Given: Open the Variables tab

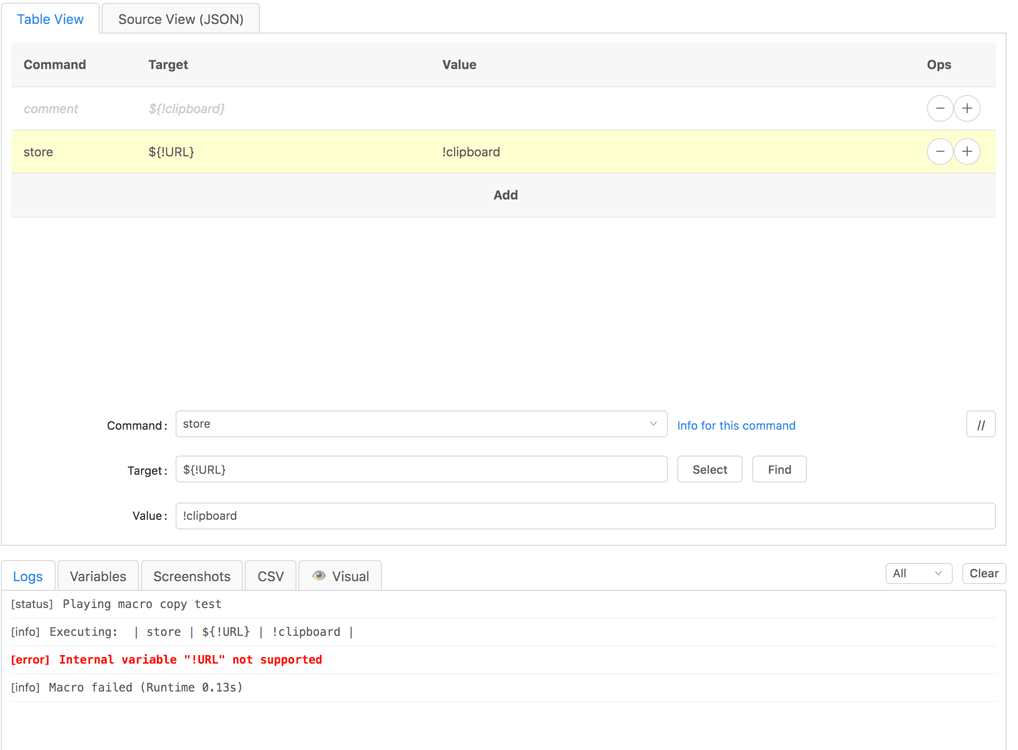Looking at the screenshot, I should click(x=97, y=575).
